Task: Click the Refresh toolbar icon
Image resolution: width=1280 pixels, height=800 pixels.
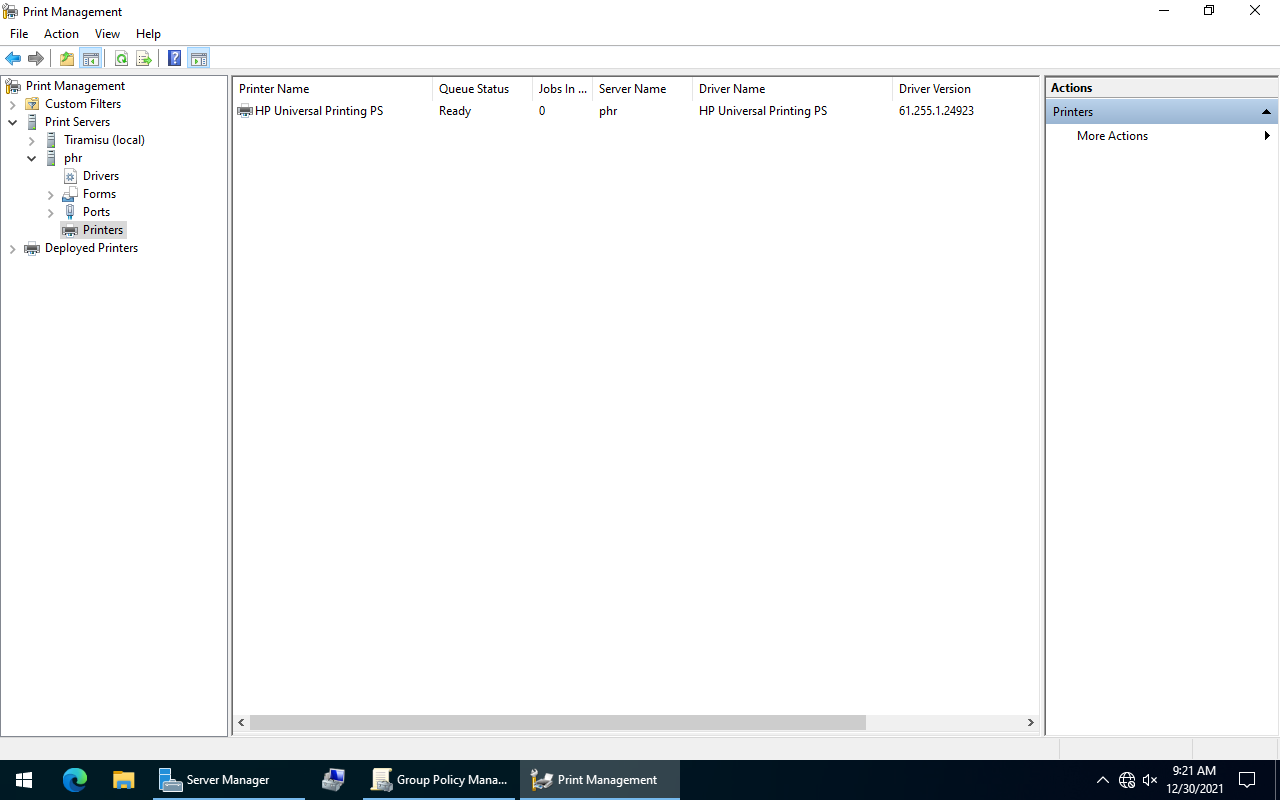Action: (121, 58)
